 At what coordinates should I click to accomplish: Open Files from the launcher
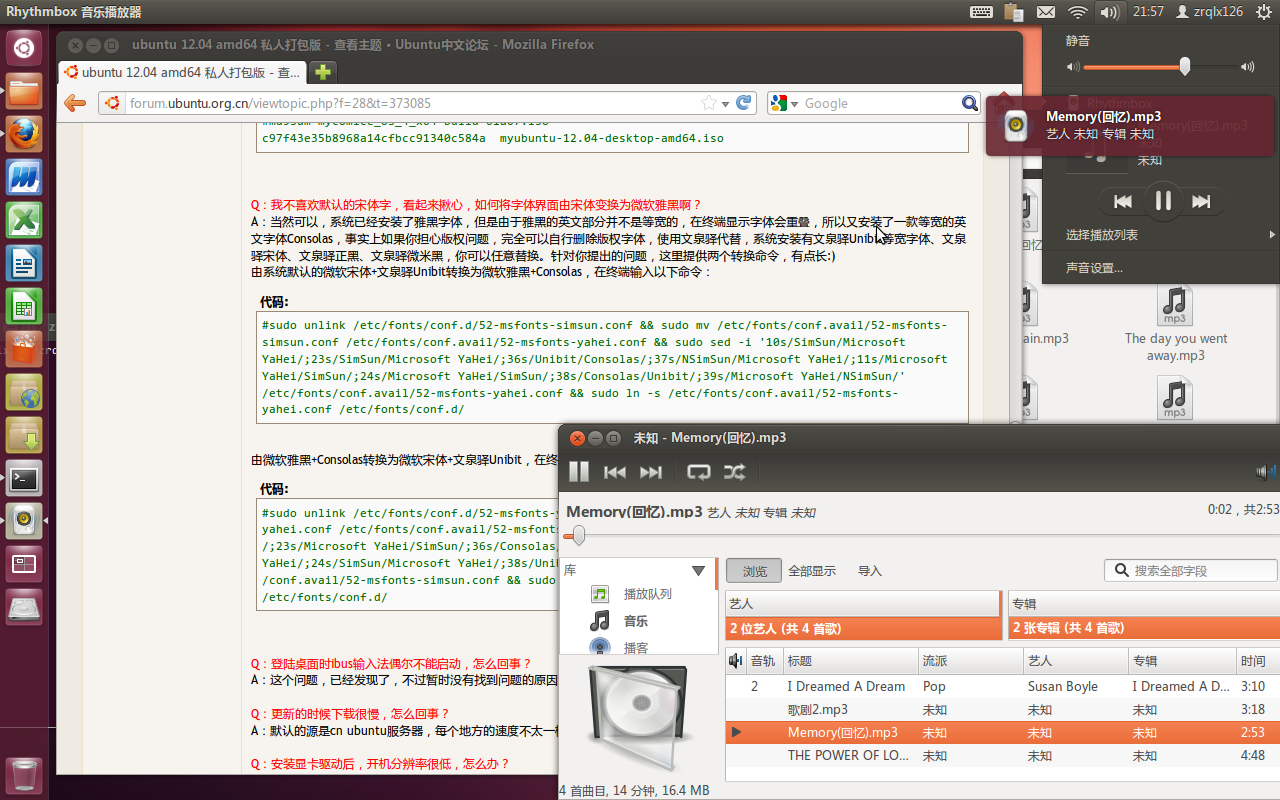(x=24, y=91)
